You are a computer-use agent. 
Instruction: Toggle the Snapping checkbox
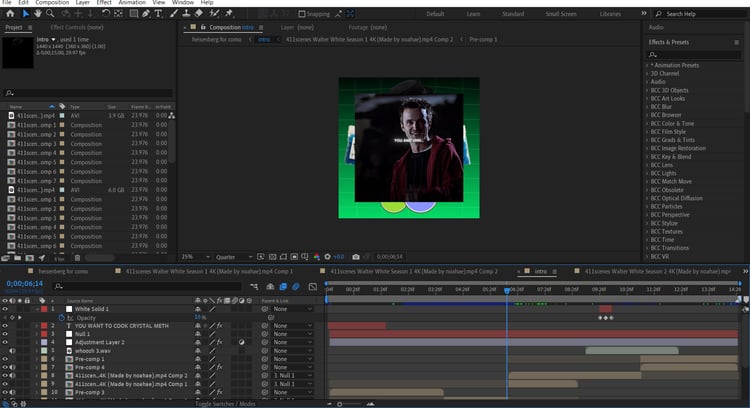tap(302, 14)
